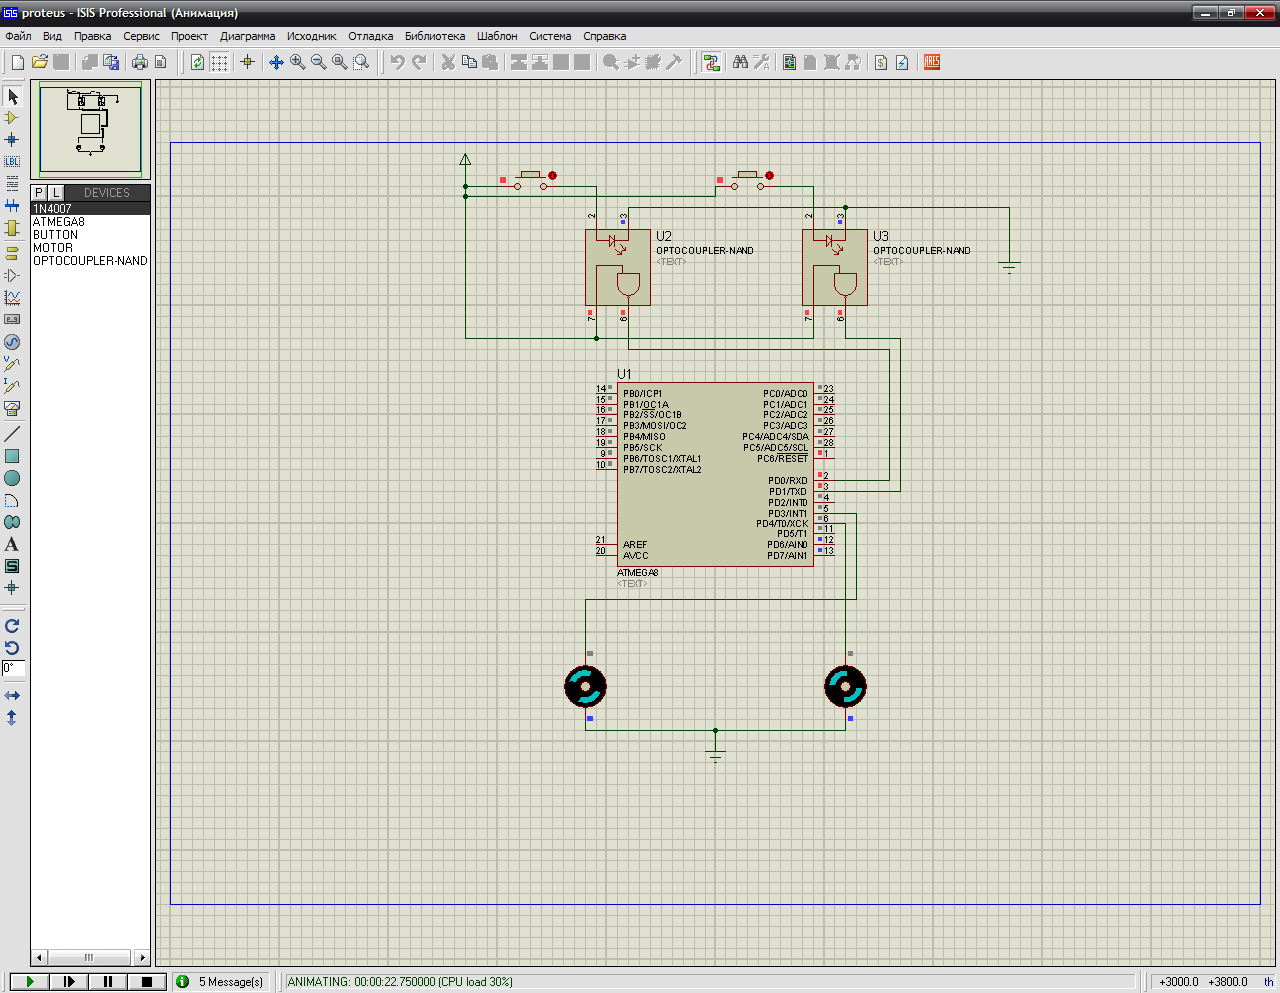
Task: Select the Text Script Mode tool
Action: tap(12, 183)
